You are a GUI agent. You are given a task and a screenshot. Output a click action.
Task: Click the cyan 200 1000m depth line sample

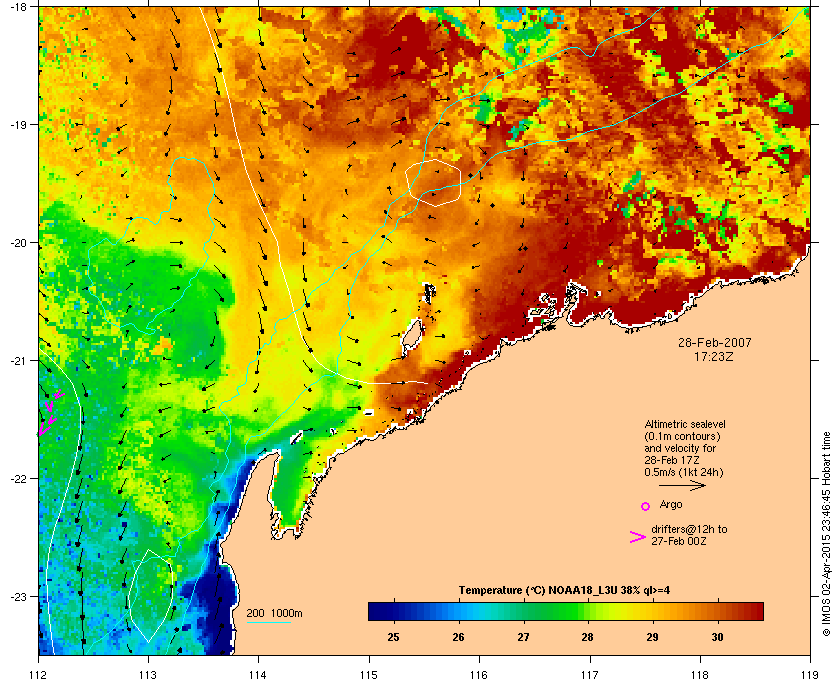(269, 623)
